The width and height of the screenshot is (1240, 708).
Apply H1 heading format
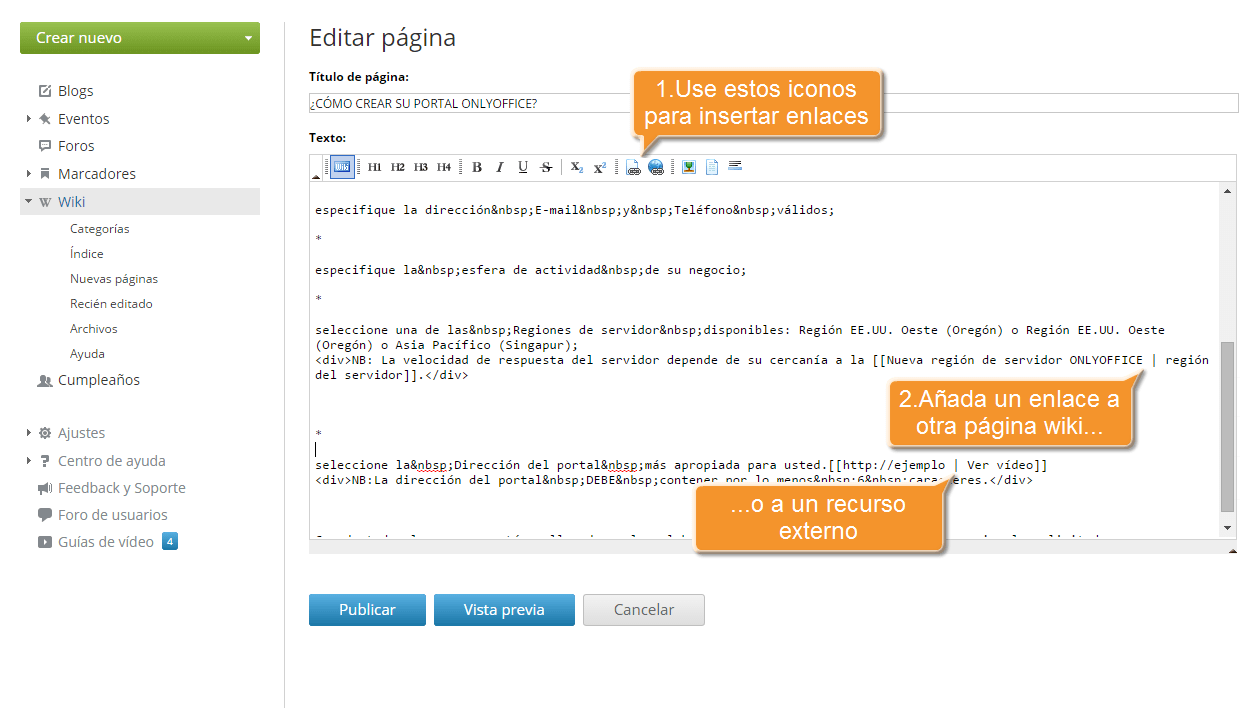[x=374, y=167]
